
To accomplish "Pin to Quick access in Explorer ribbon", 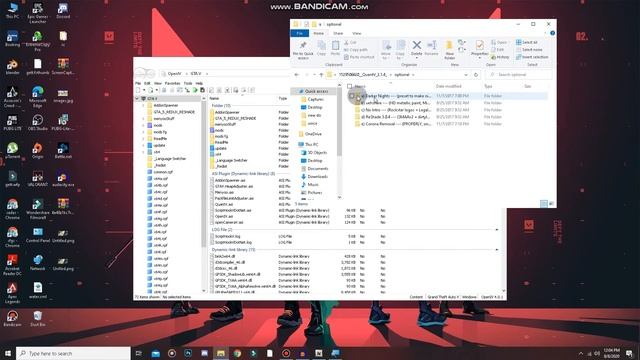I will pos(303,50).
